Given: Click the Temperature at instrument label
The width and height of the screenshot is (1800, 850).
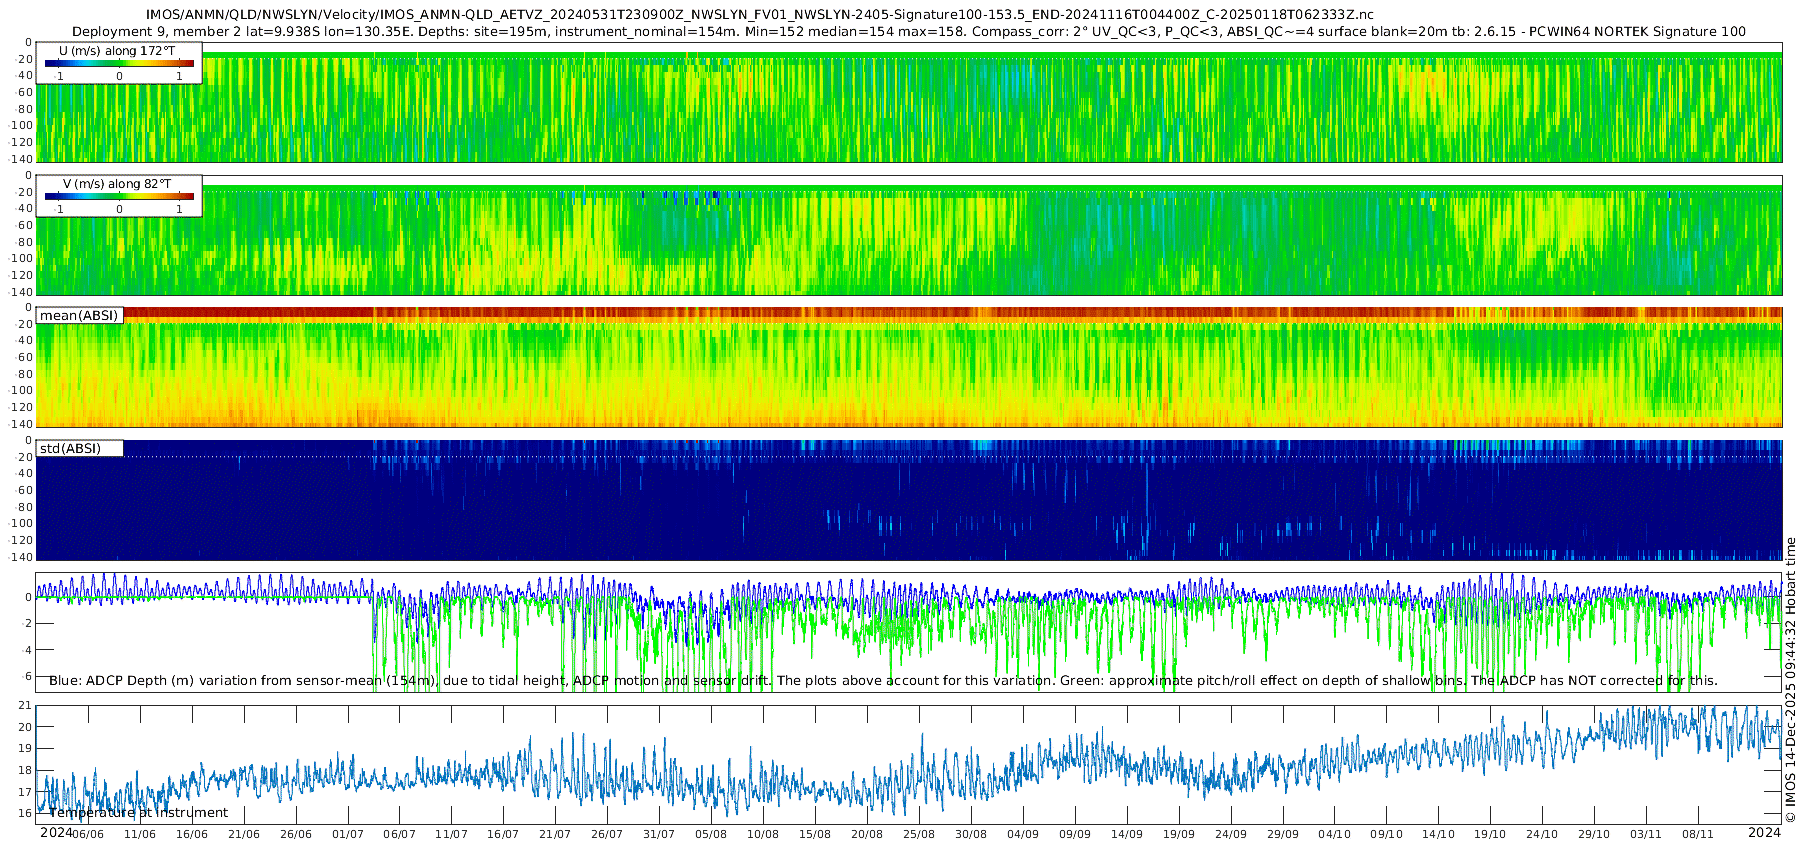Looking at the screenshot, I should [138, 812].
